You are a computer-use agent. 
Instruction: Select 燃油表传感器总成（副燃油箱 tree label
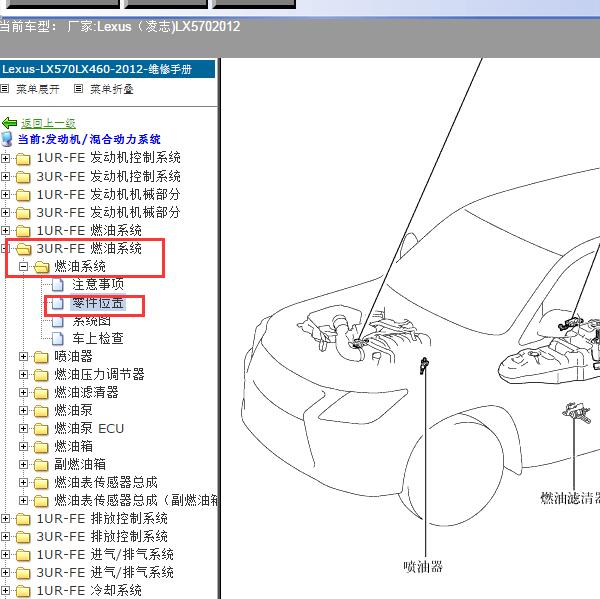point(136,500)
